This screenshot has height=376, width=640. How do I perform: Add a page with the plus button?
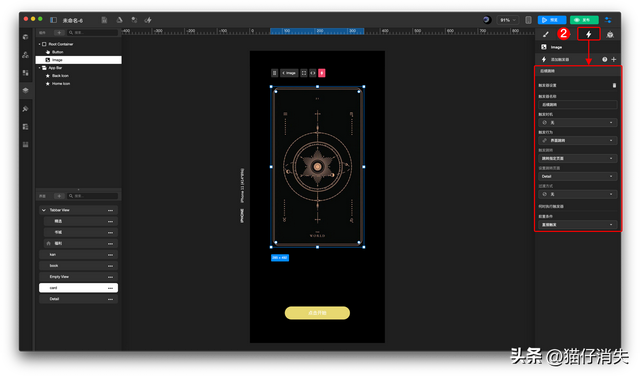tap(59, 196)
